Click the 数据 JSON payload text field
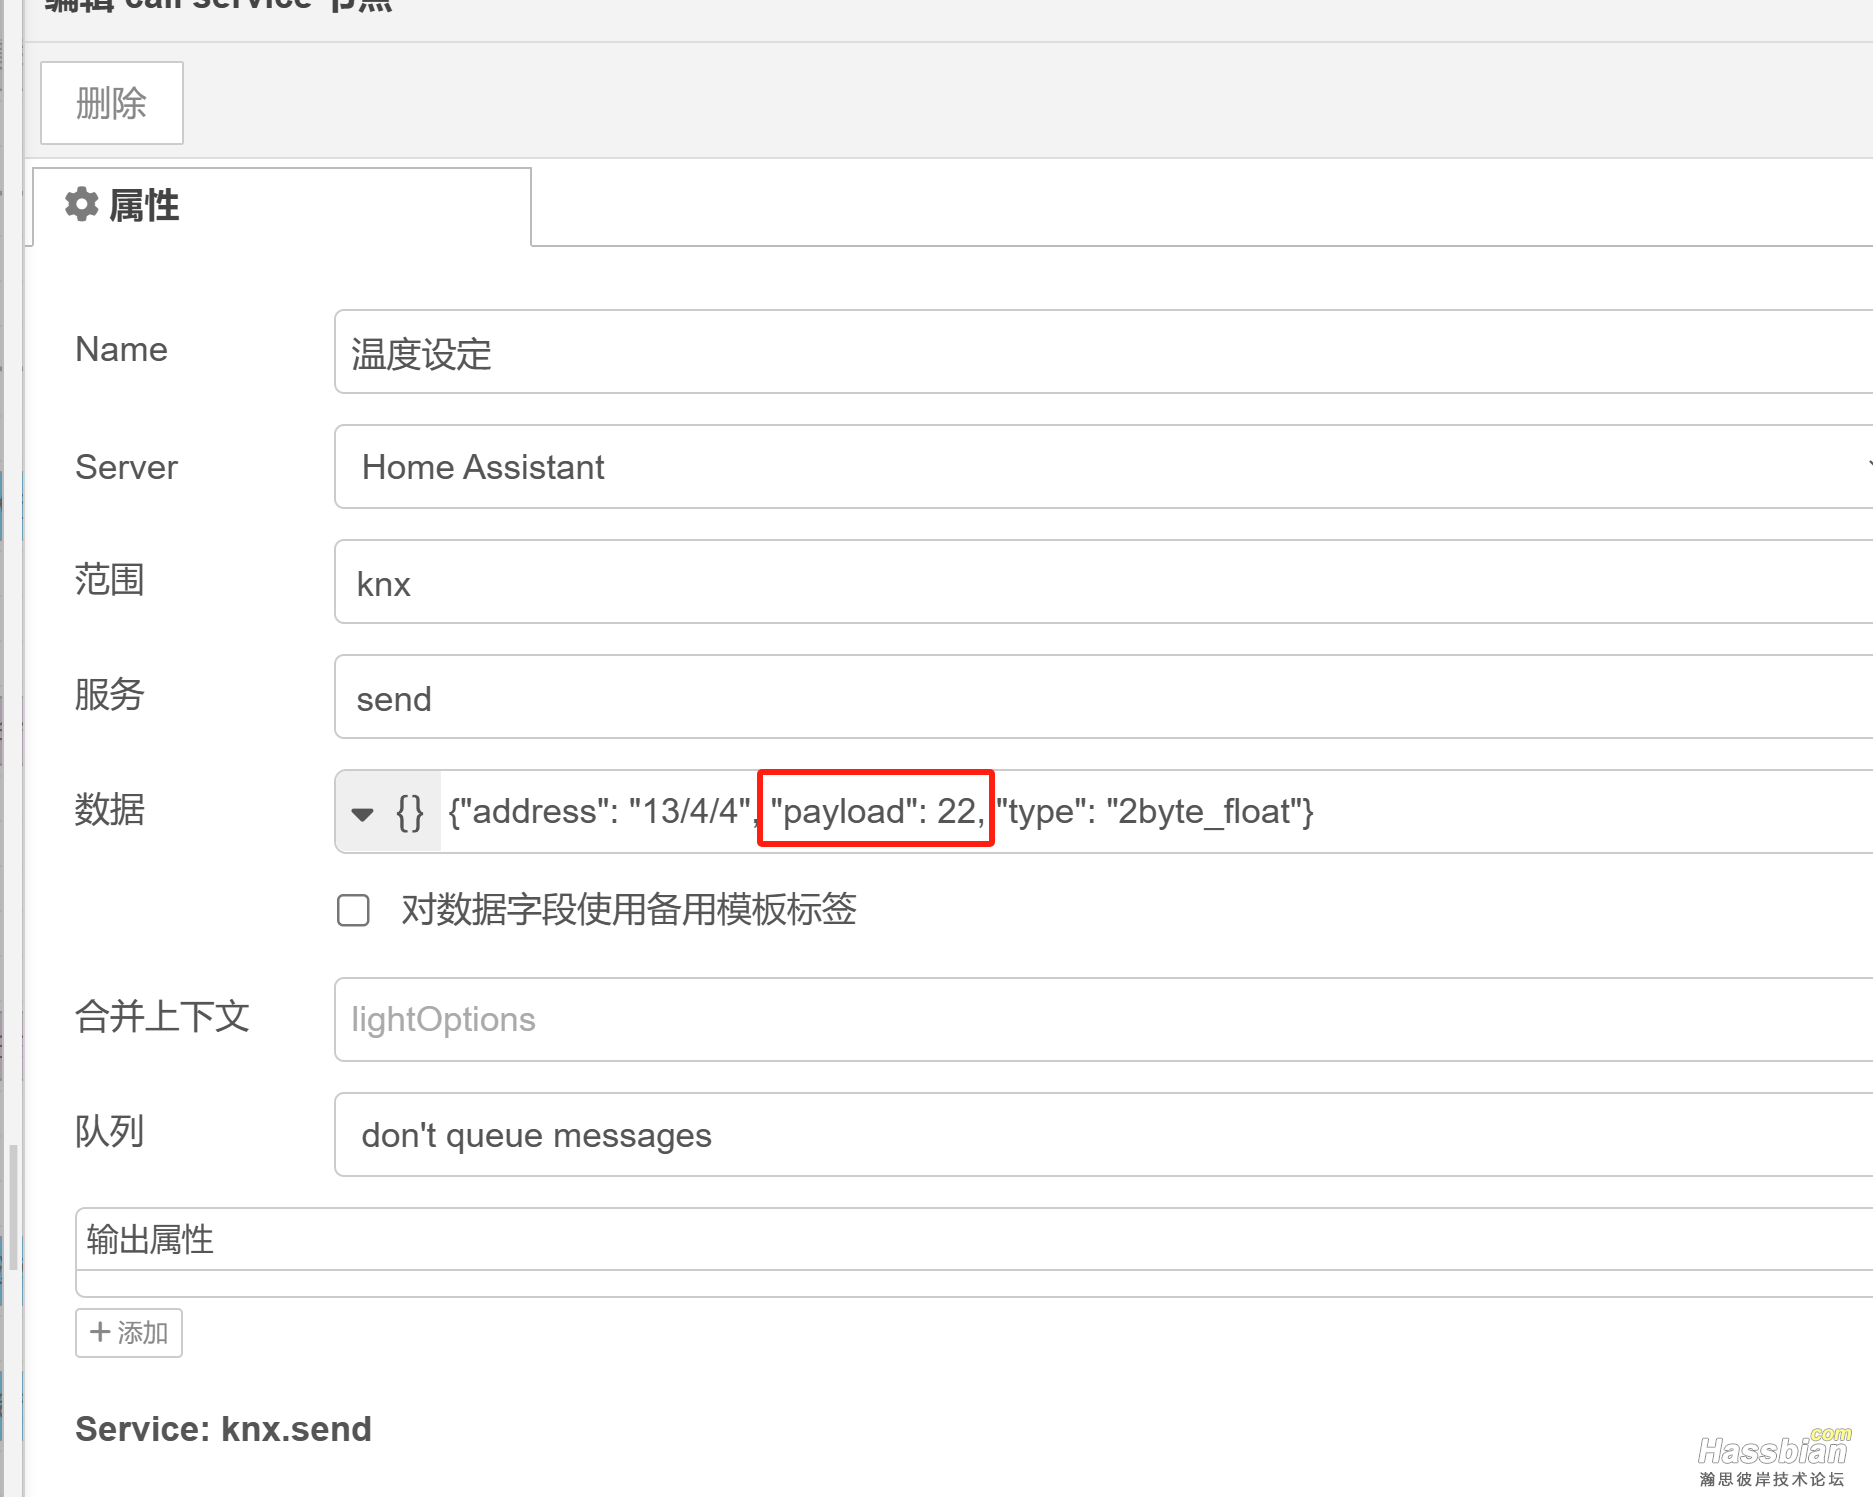 1156,811
